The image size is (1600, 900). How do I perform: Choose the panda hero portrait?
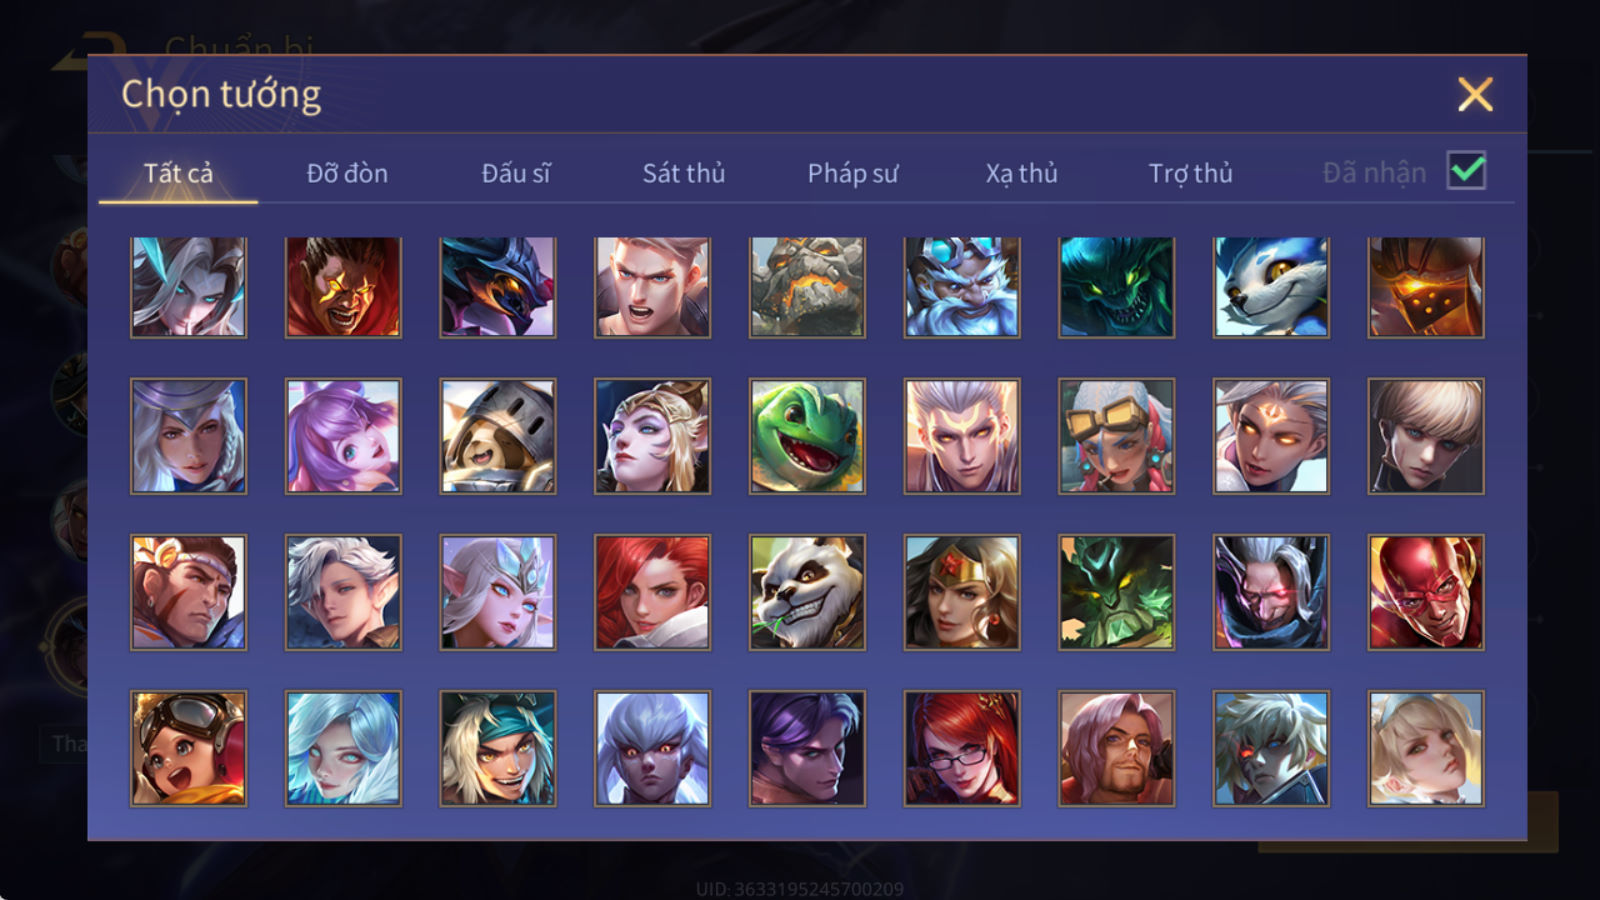pos(807,592)
